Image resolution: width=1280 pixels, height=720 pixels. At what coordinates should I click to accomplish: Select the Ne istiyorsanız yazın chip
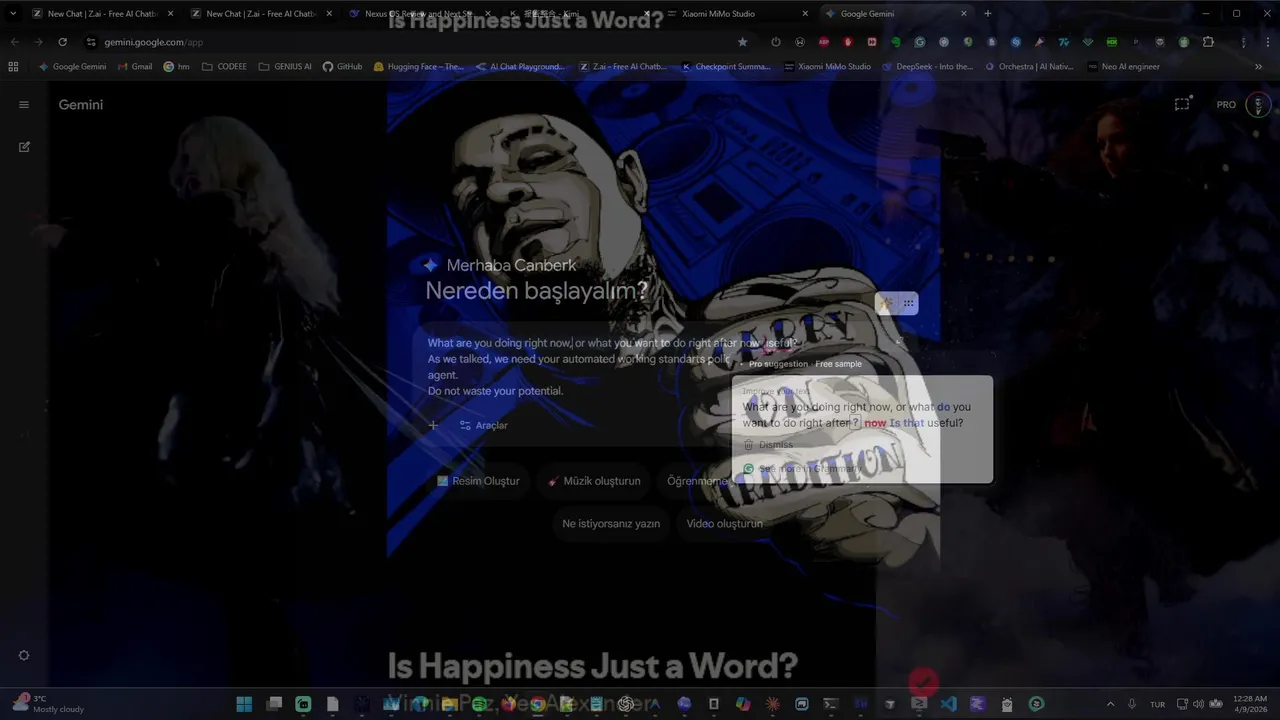(x=611, y=523)
